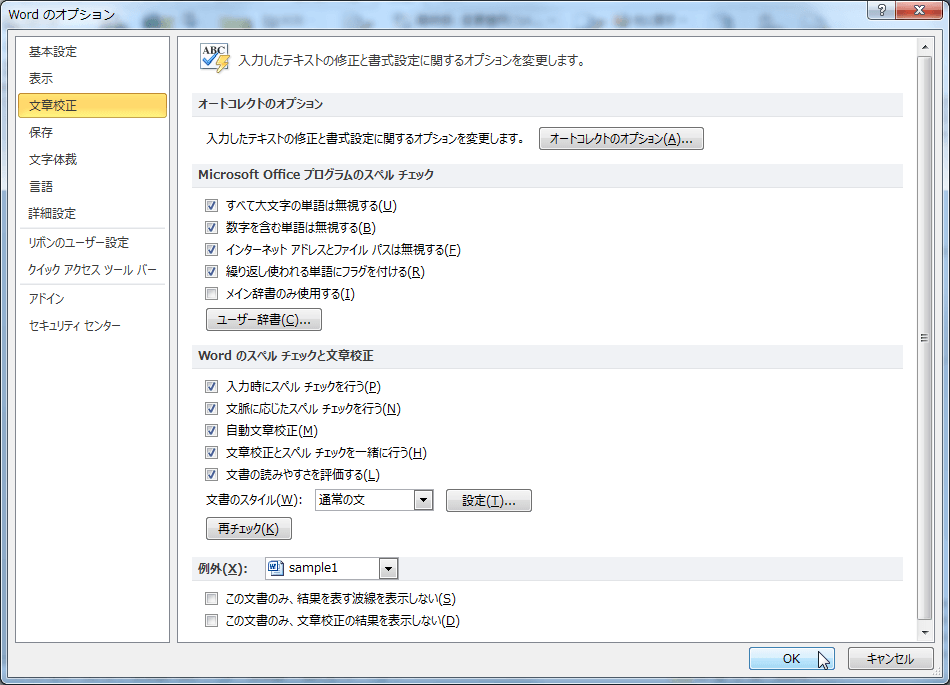
Task: Toggle 文脈に応じたスペル チェックを行う checkbox
Action: pos(211,408)
